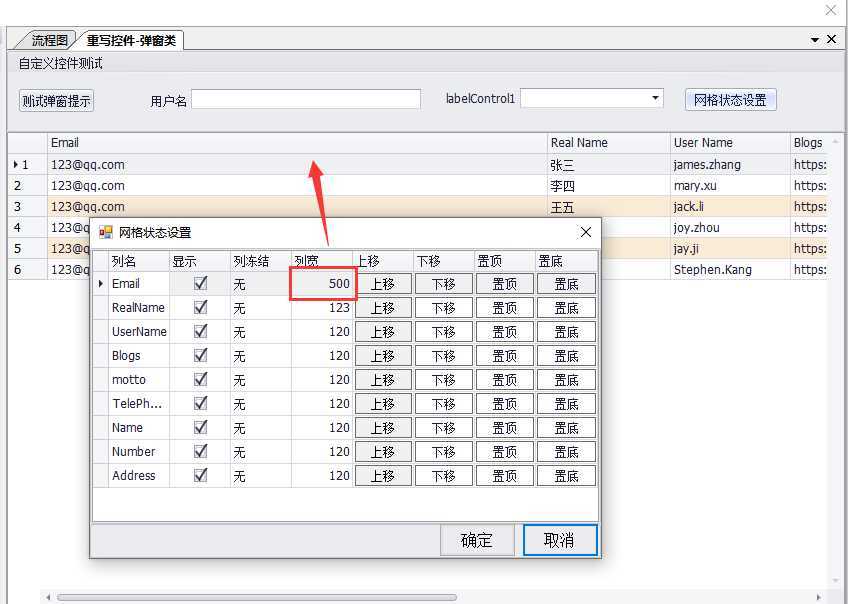Click 下移 for the Blogs row
The width and height of the screenshot is (848, 604).
[443, 356]
